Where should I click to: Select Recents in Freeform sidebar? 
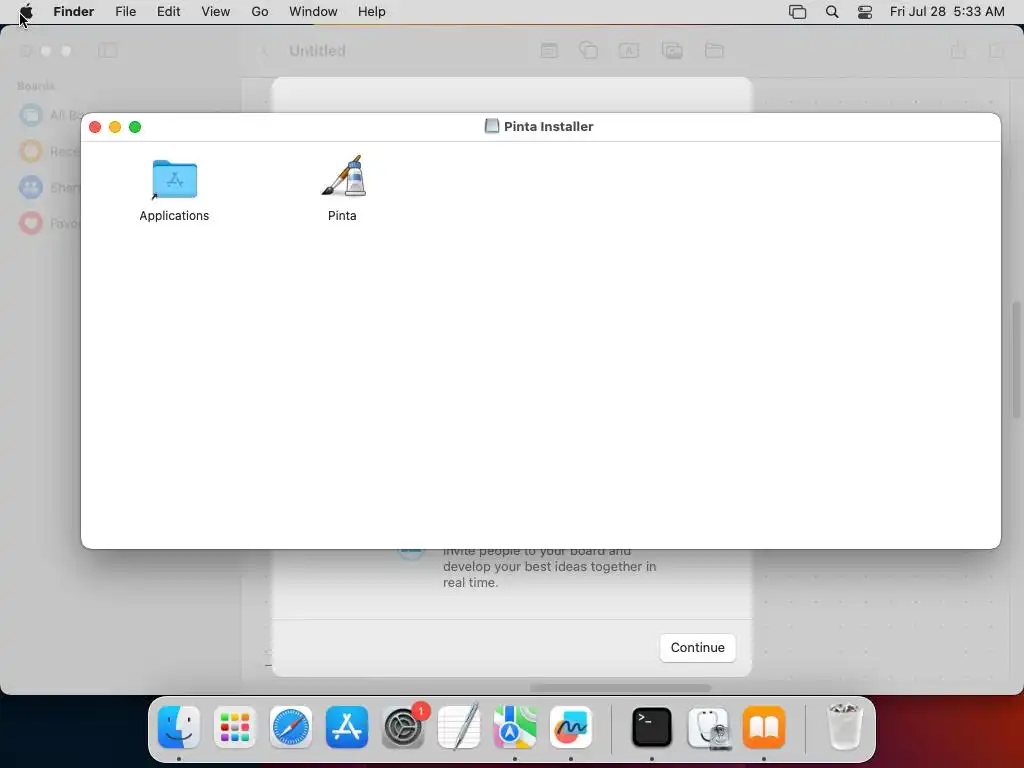coord(50,152)
